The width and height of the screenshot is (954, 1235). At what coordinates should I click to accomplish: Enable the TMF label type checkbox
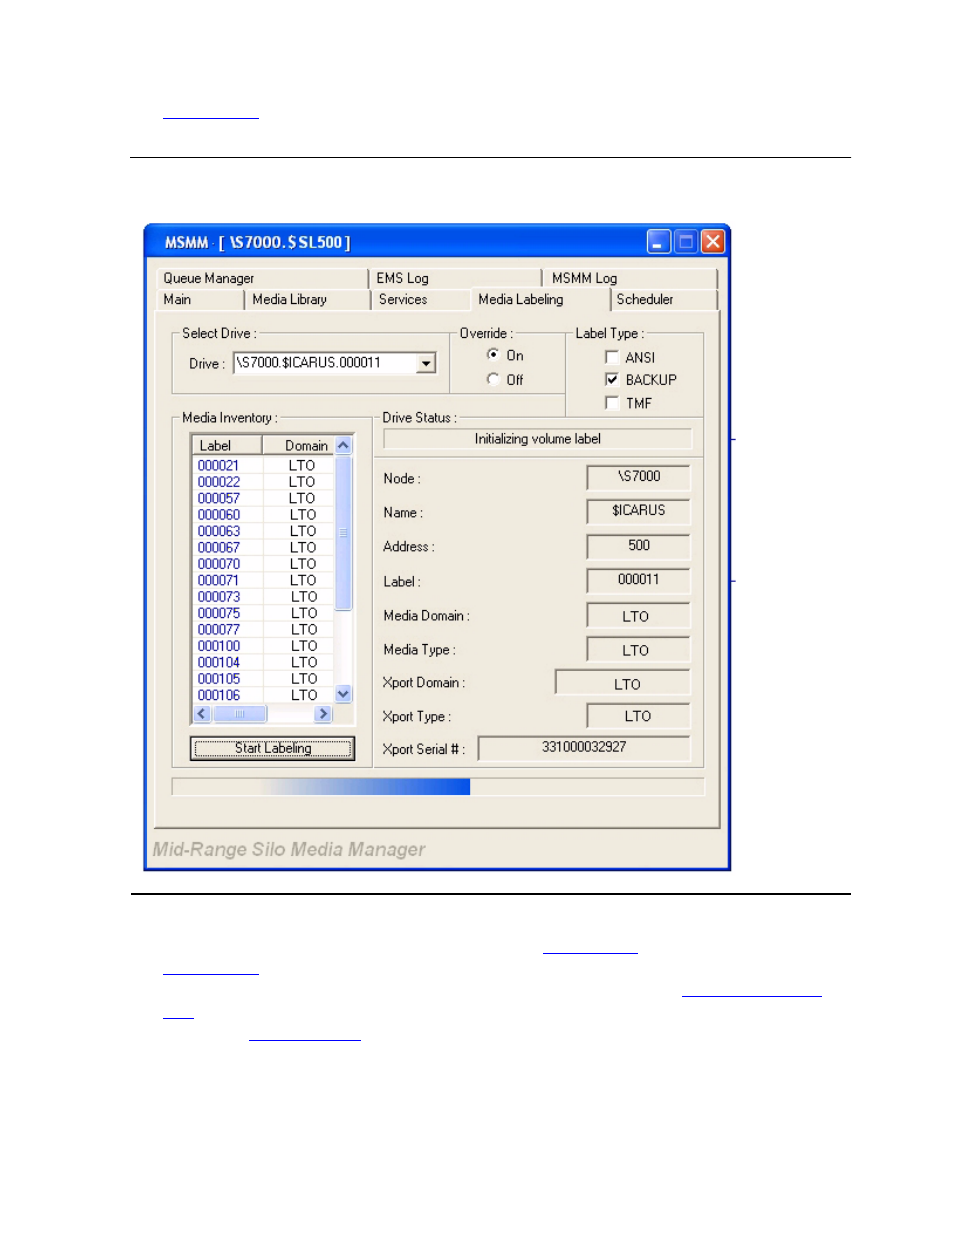point(612,403)
